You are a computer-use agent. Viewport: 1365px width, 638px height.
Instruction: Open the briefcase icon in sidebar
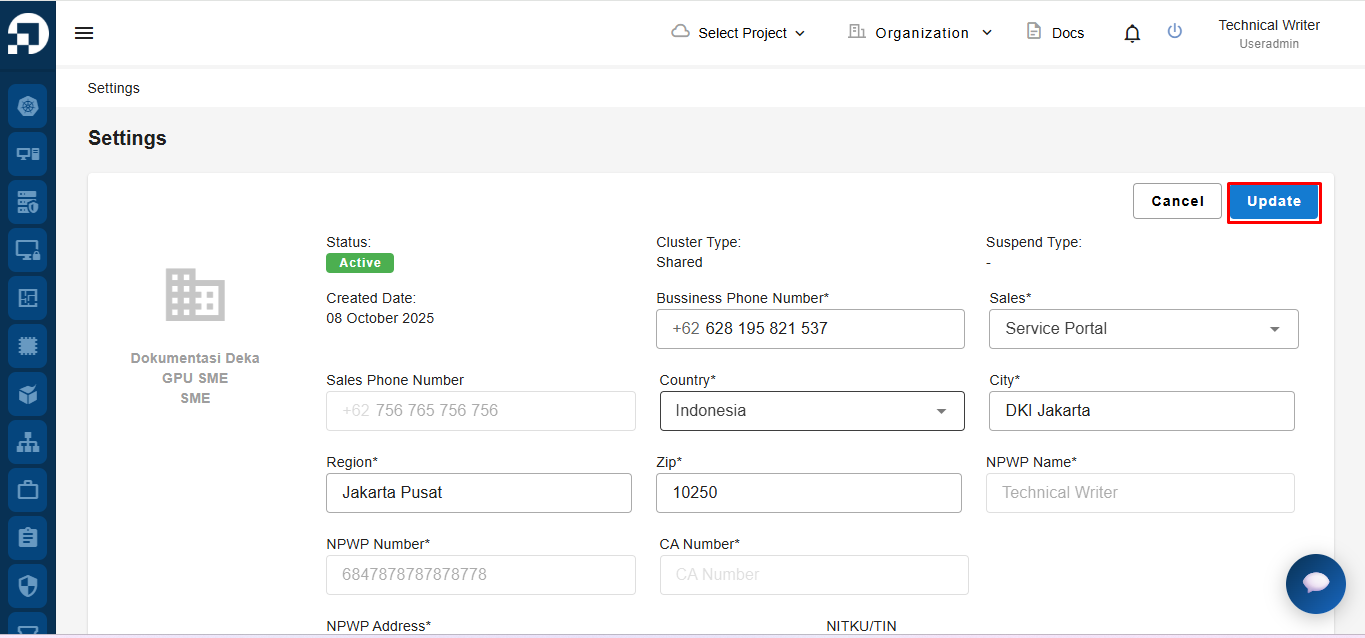tap(28, 490)
